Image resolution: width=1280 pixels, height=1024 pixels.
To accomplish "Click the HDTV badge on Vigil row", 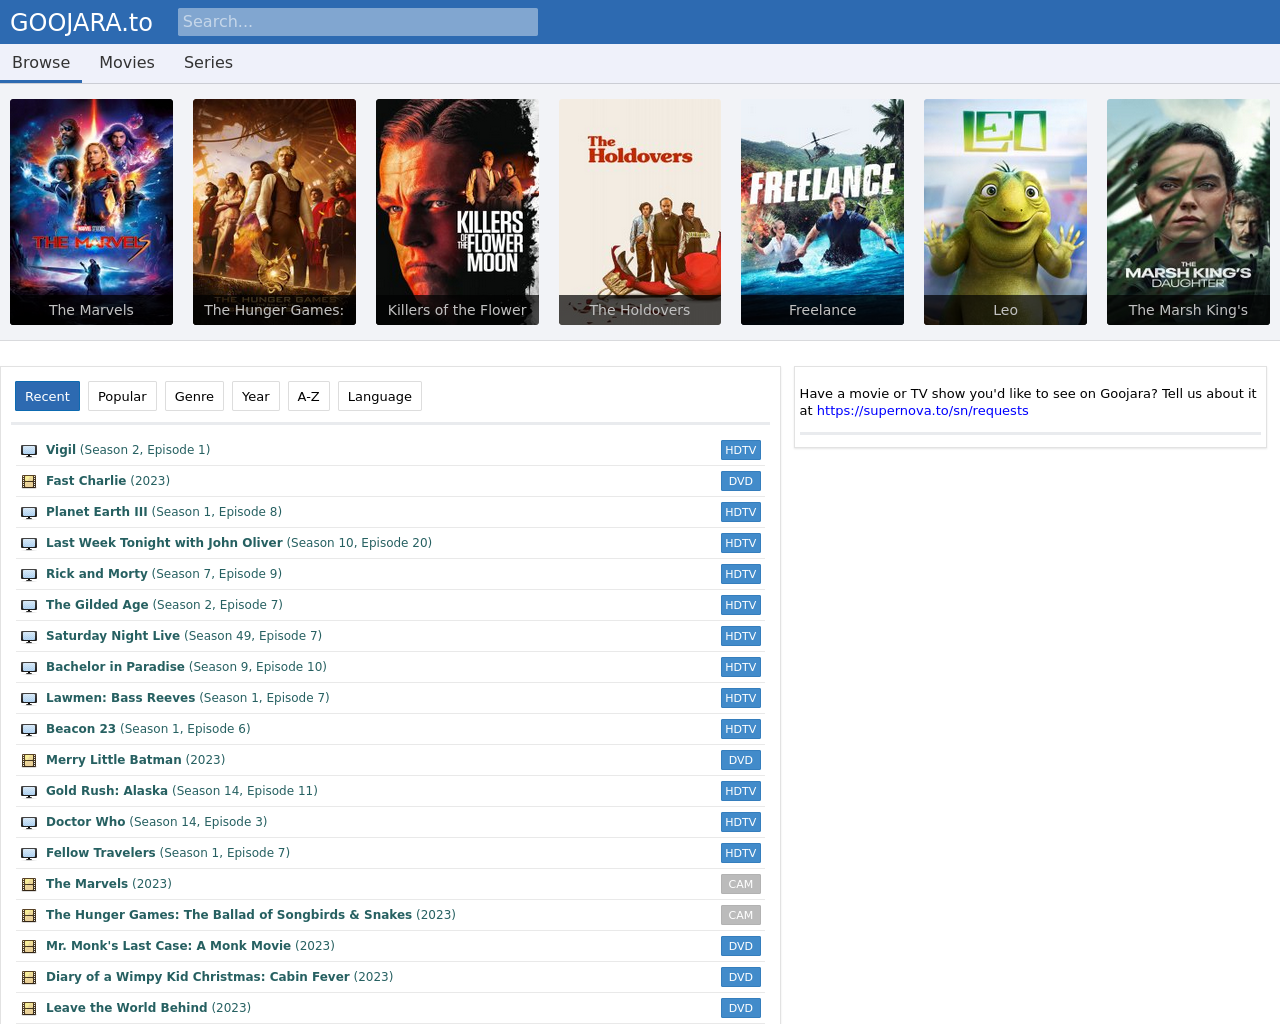I will click(x=741, y=450).
